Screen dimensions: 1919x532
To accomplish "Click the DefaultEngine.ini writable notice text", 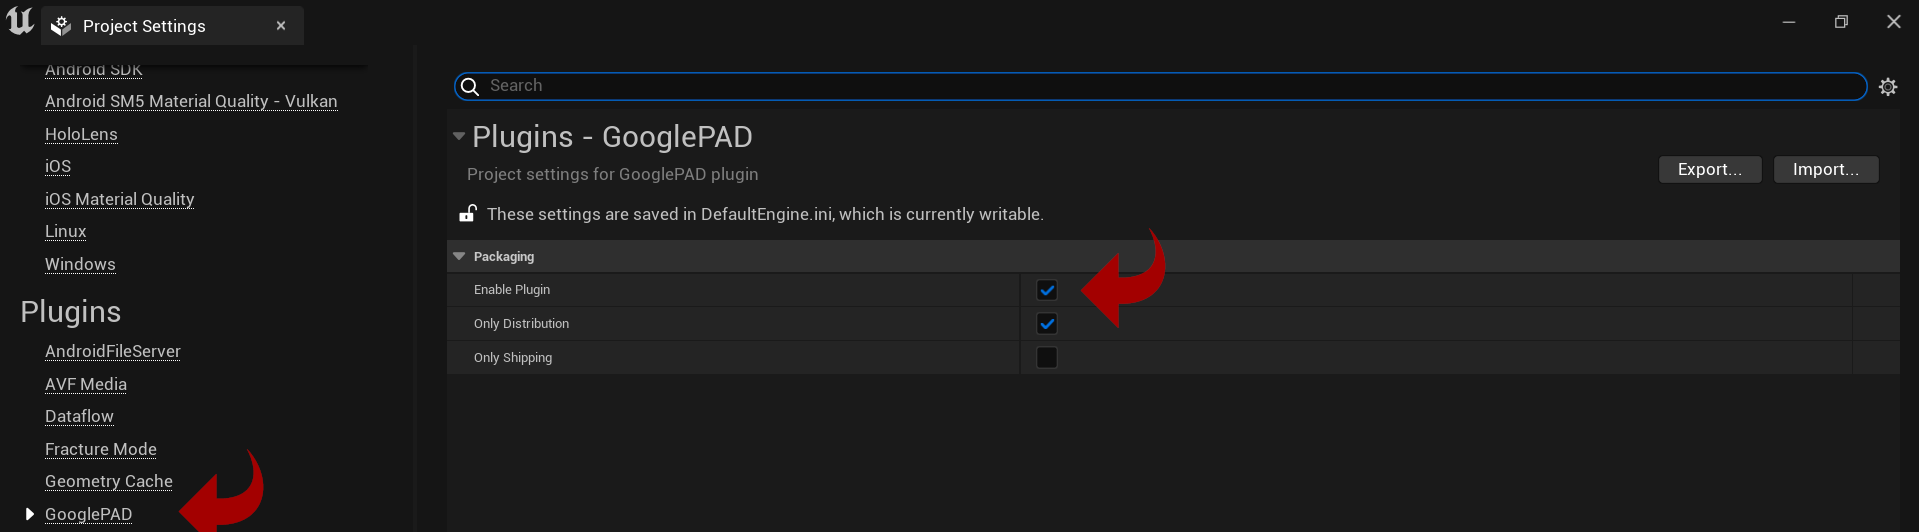I will (x=765, y=214).
